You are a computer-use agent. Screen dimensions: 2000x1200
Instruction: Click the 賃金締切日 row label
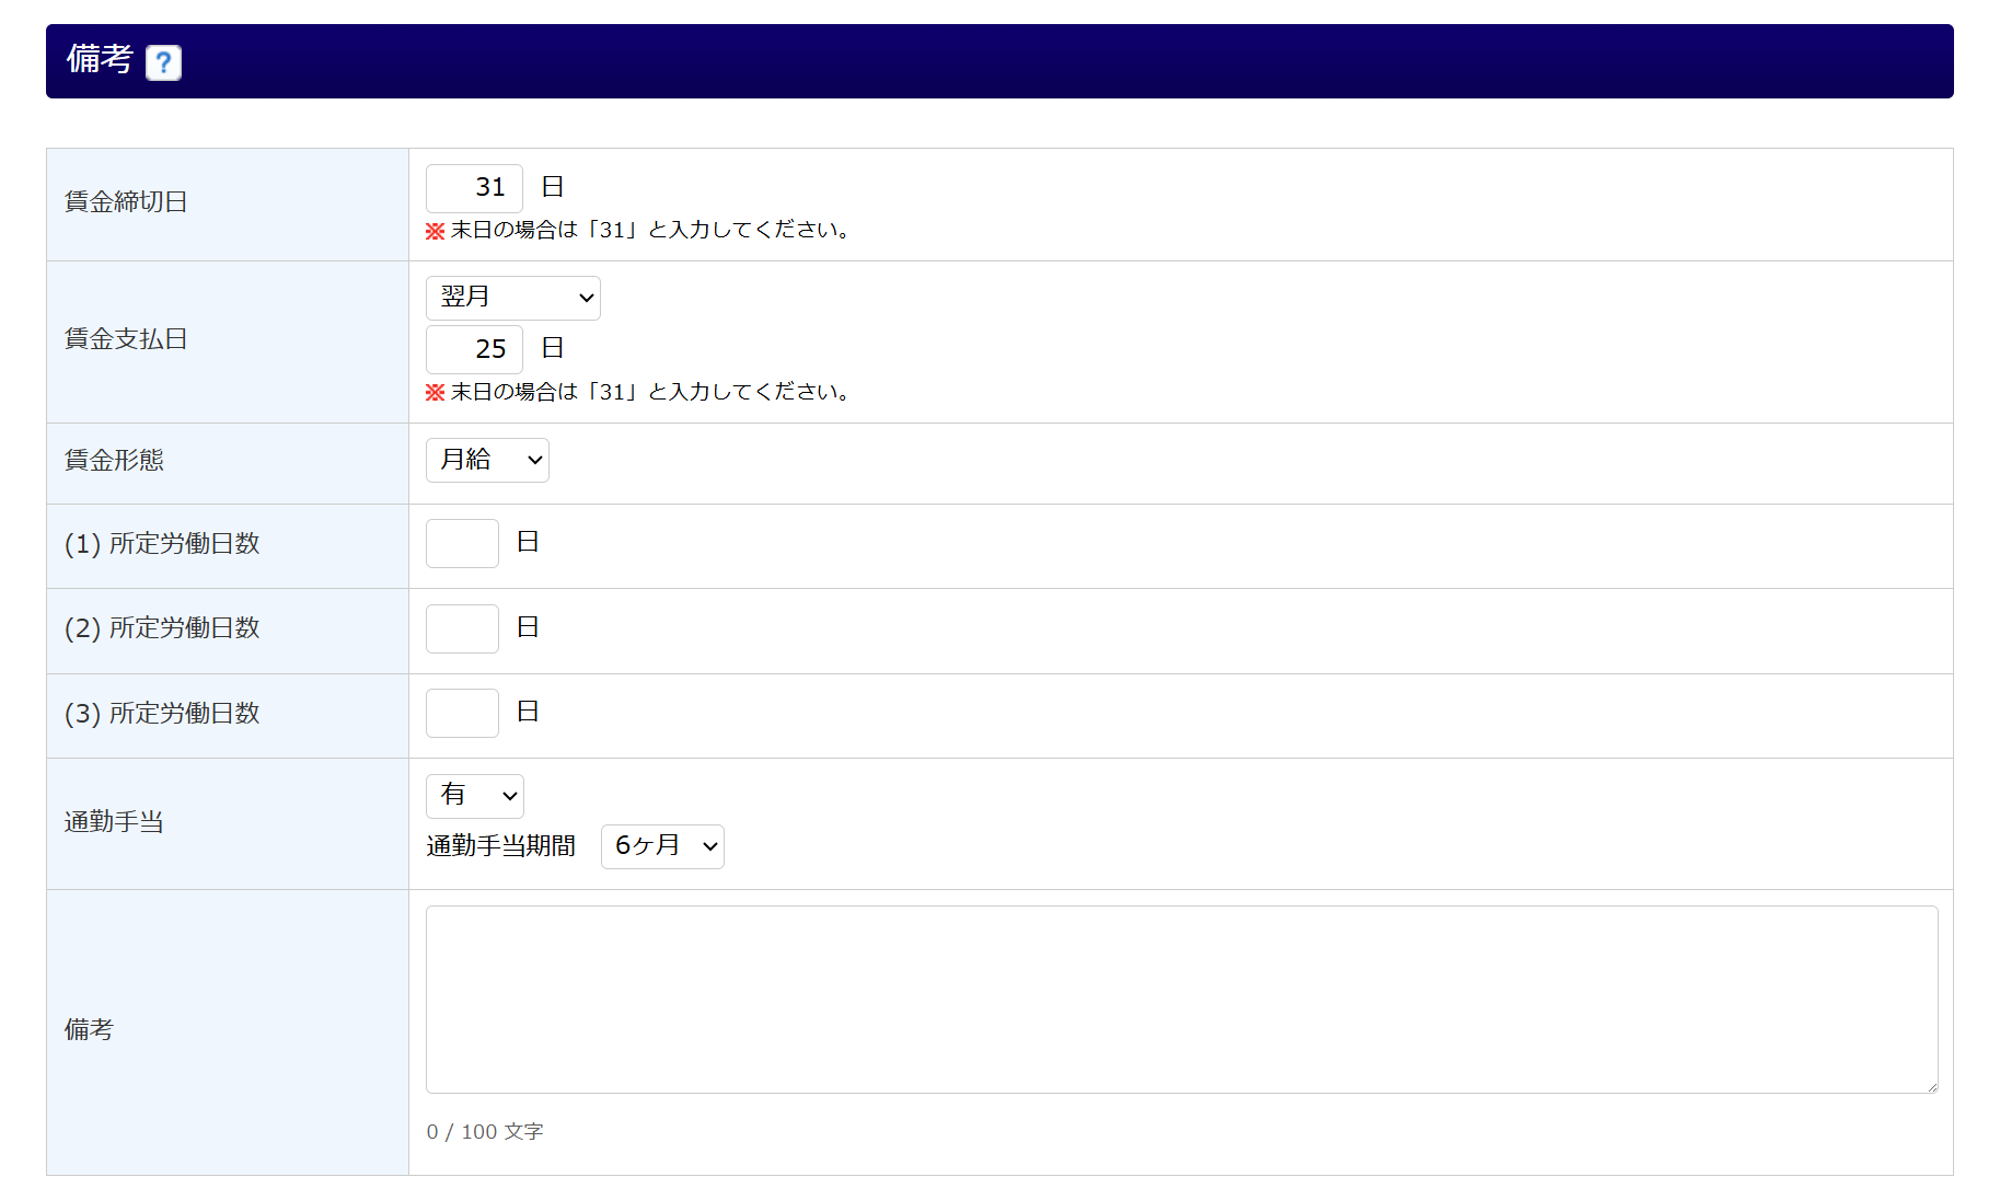click(x=126, y=202)
